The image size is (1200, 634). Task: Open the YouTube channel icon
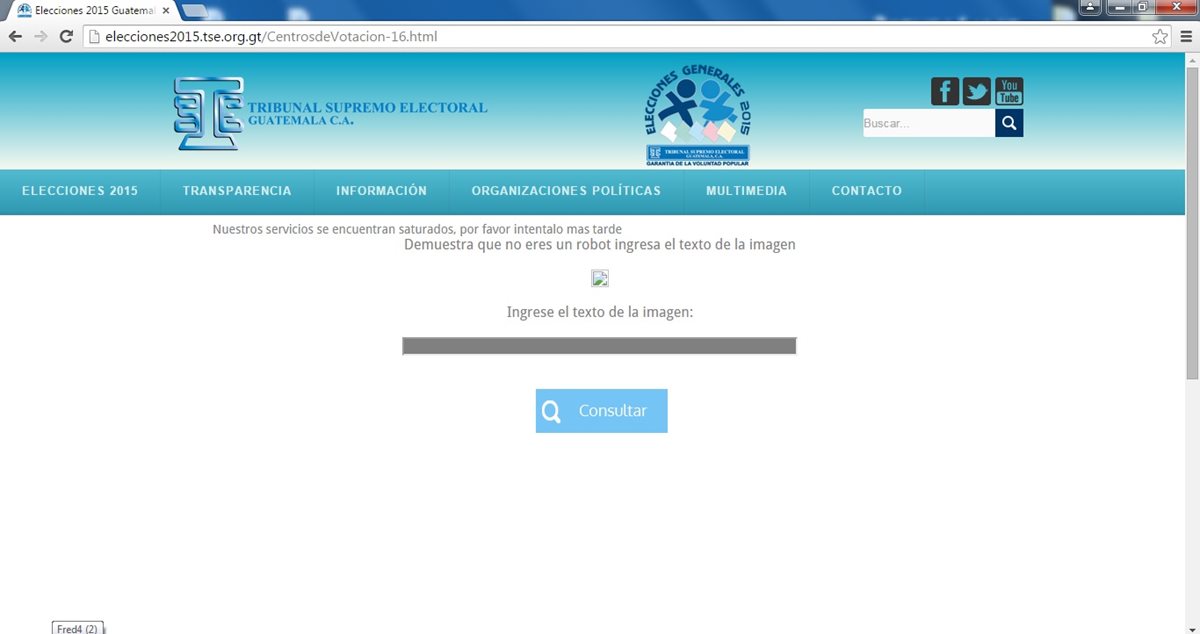tap(1009, 91)
